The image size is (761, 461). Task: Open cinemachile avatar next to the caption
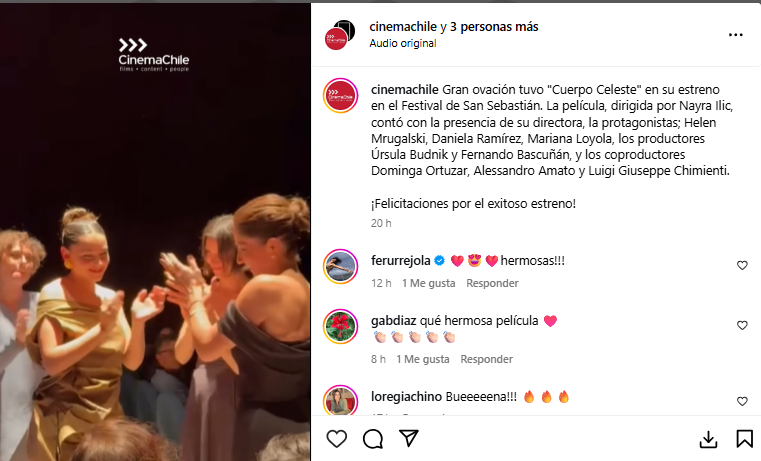click(341, 95)
